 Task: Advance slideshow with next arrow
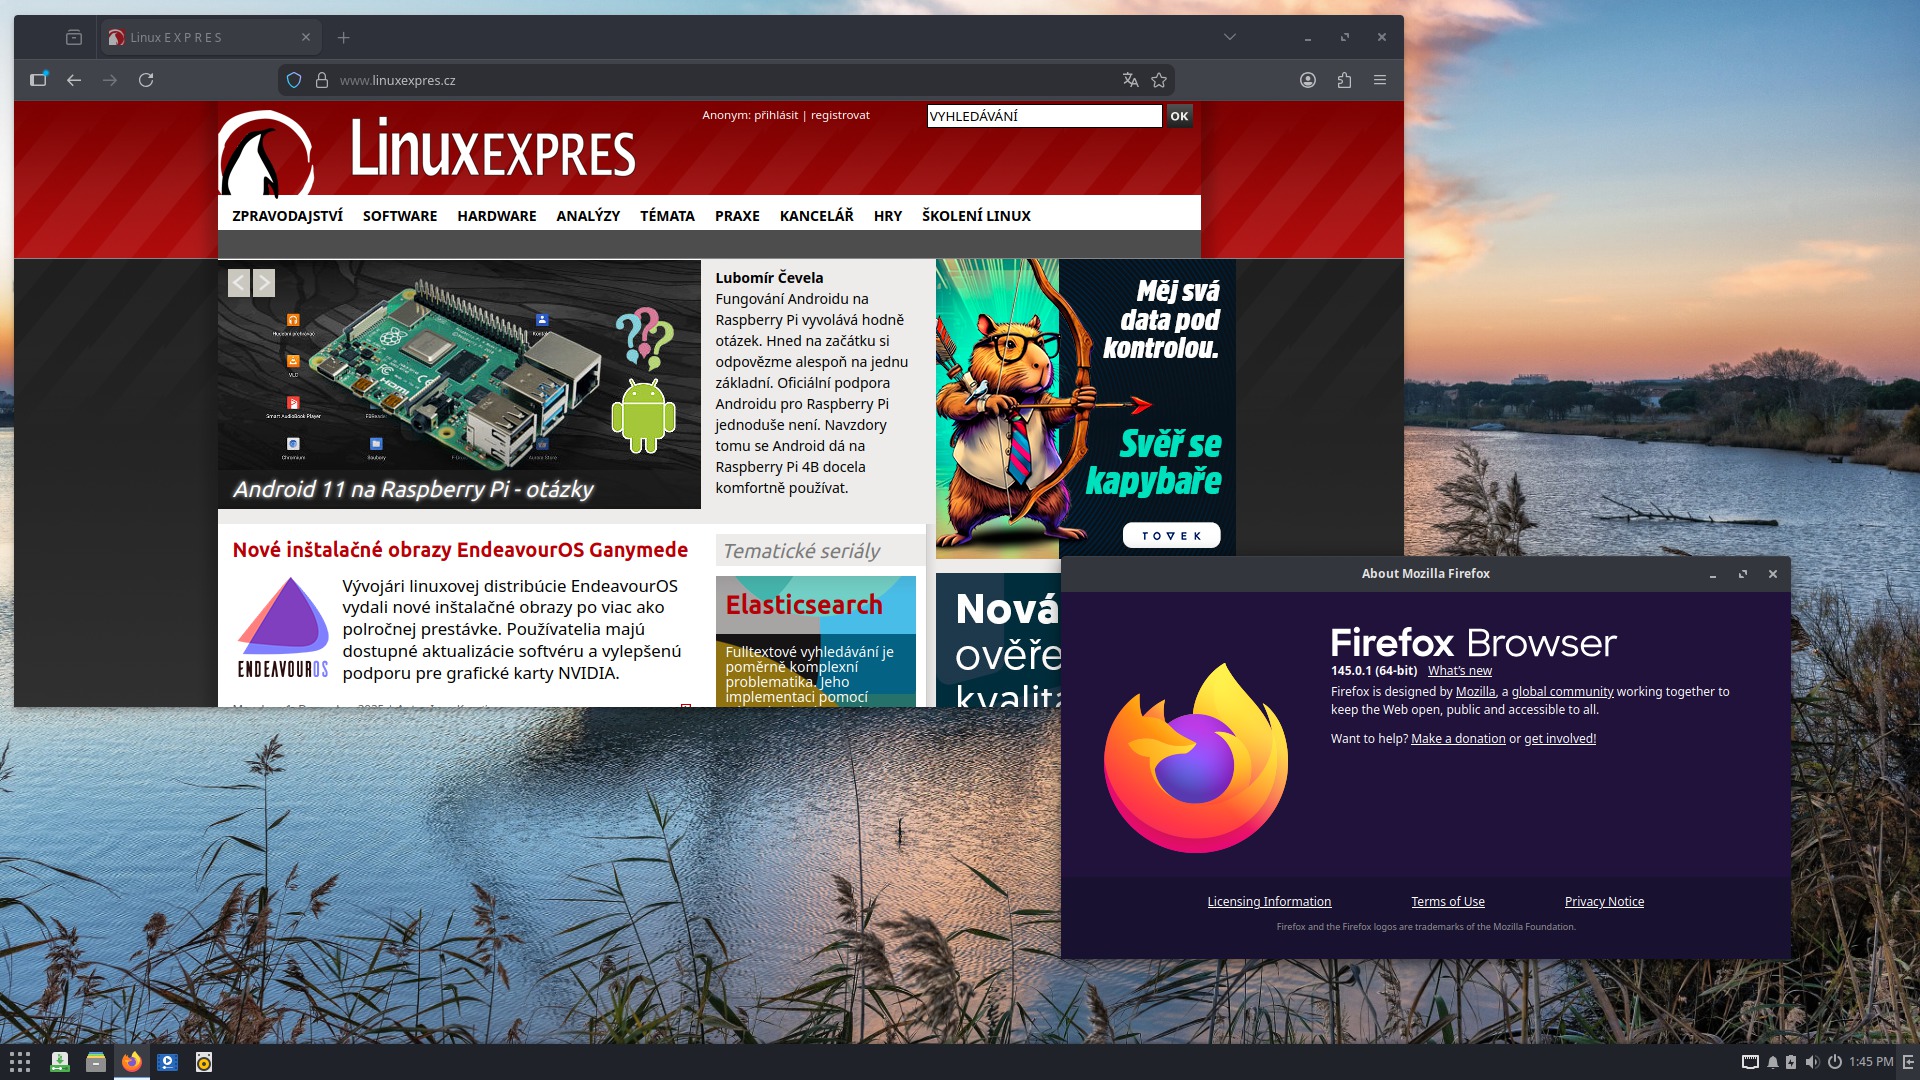pos(264,283)
